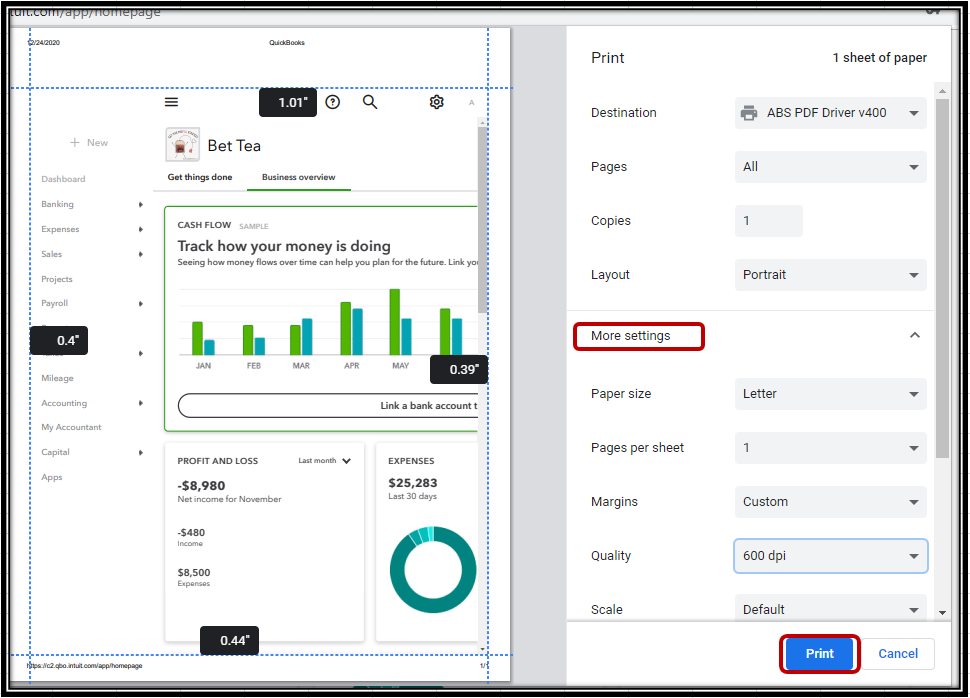Click the Bet Tea company logo
This screenshot has width=970, height=698.
[182, 144]
